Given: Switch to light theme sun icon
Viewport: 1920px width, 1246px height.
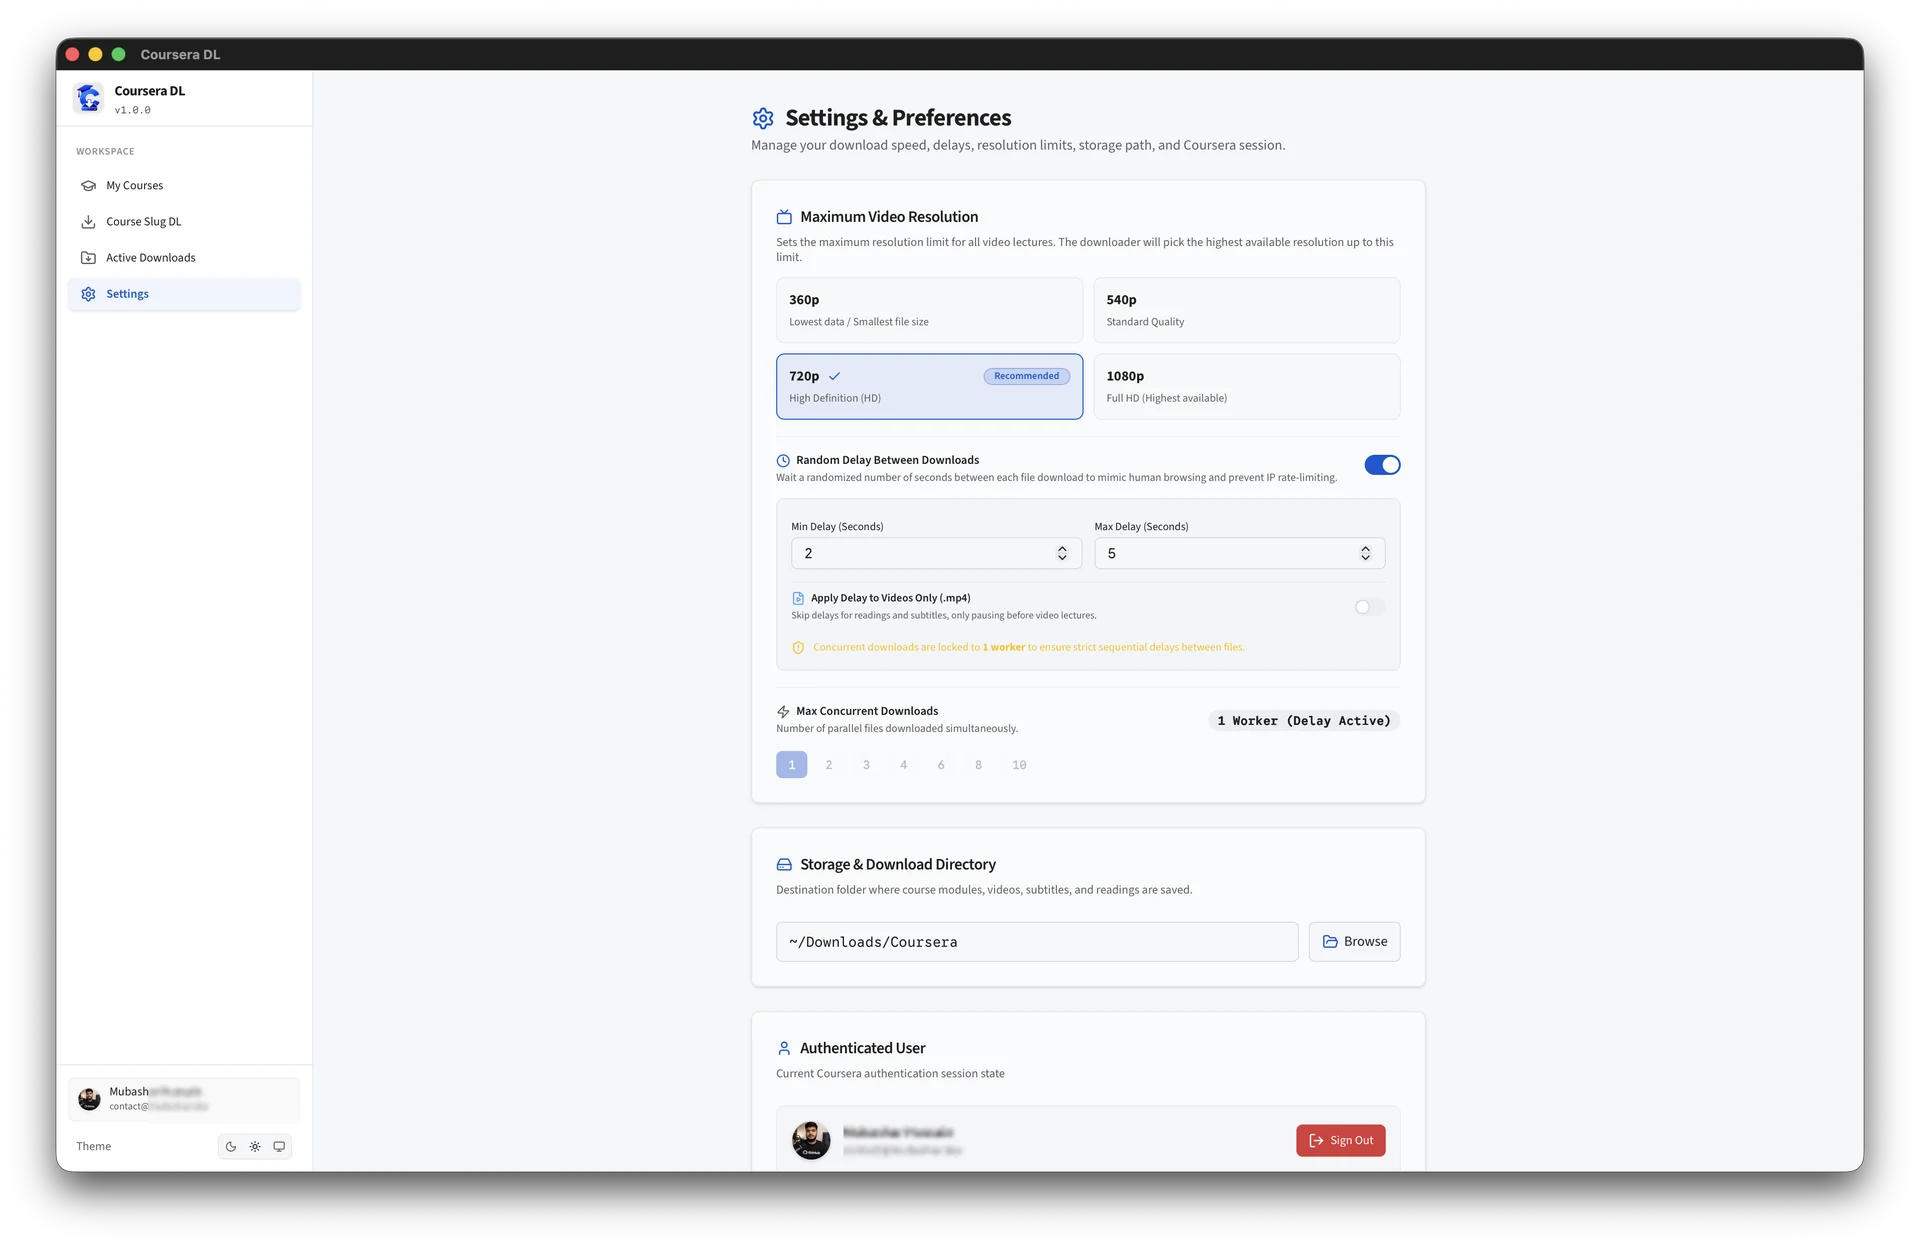Looking at the screenshot, I should coord(255,1147).
